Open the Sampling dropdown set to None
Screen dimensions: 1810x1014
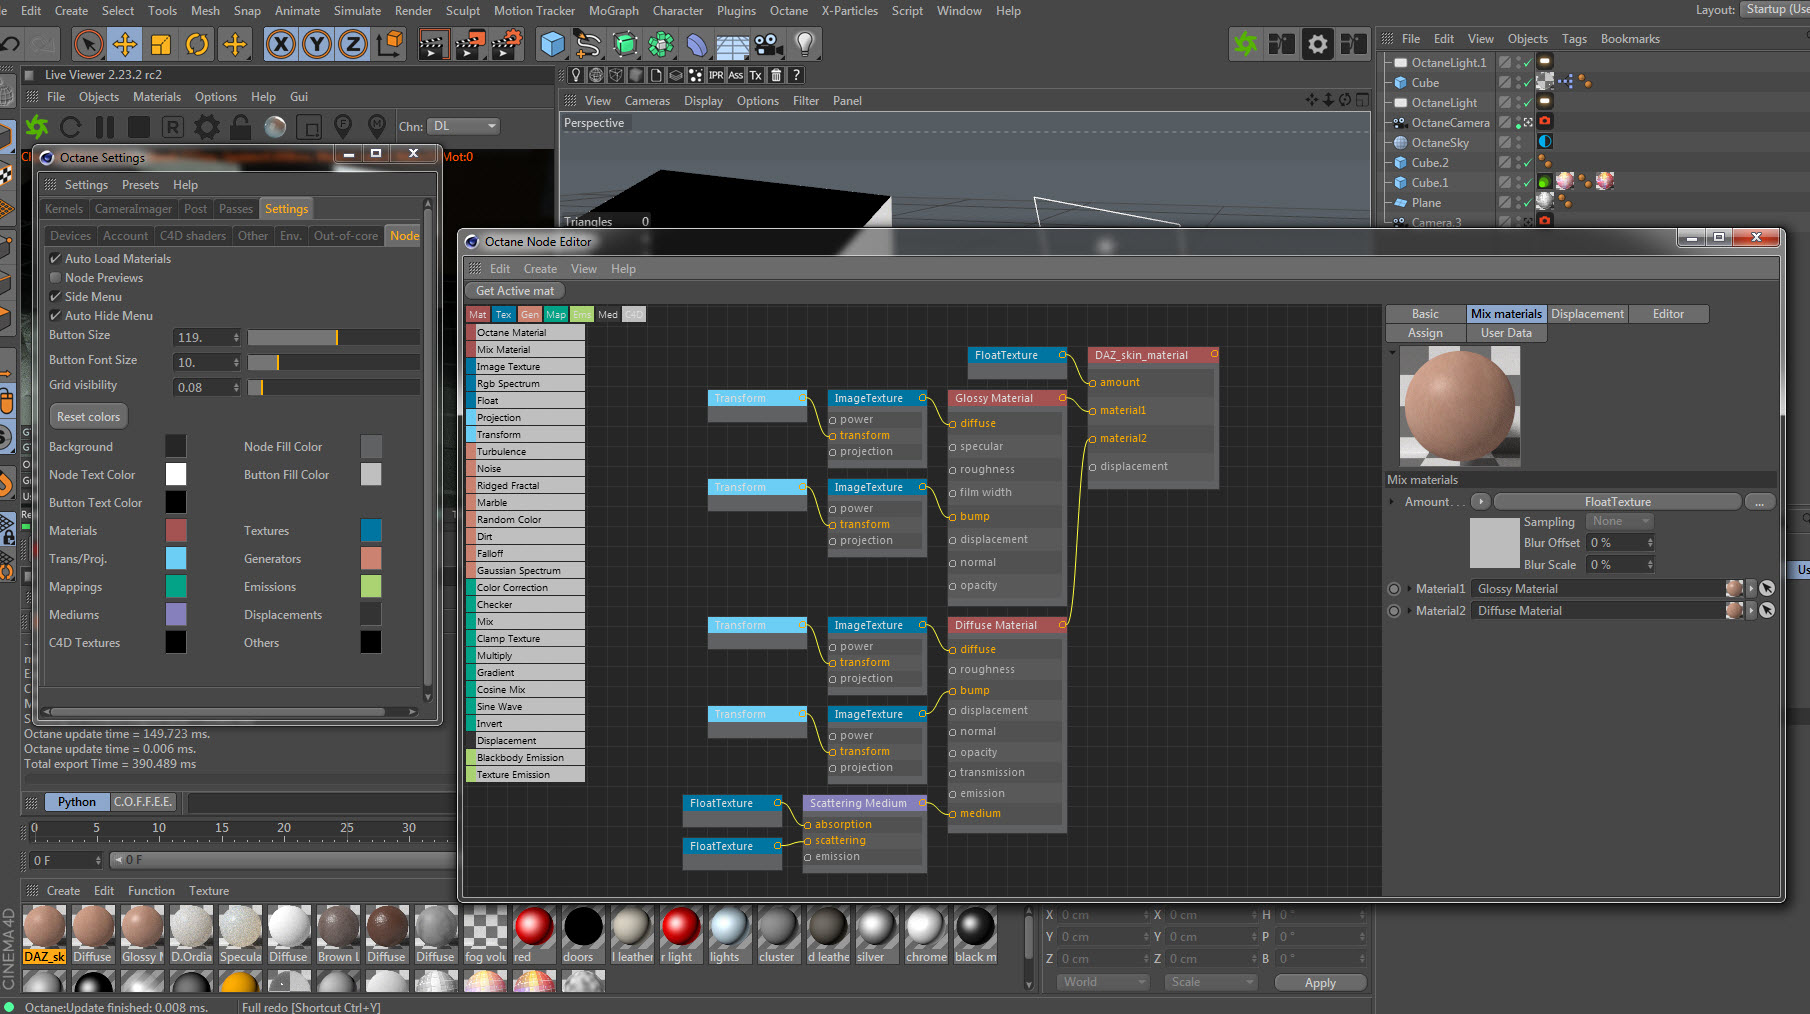coord(1619,521)
